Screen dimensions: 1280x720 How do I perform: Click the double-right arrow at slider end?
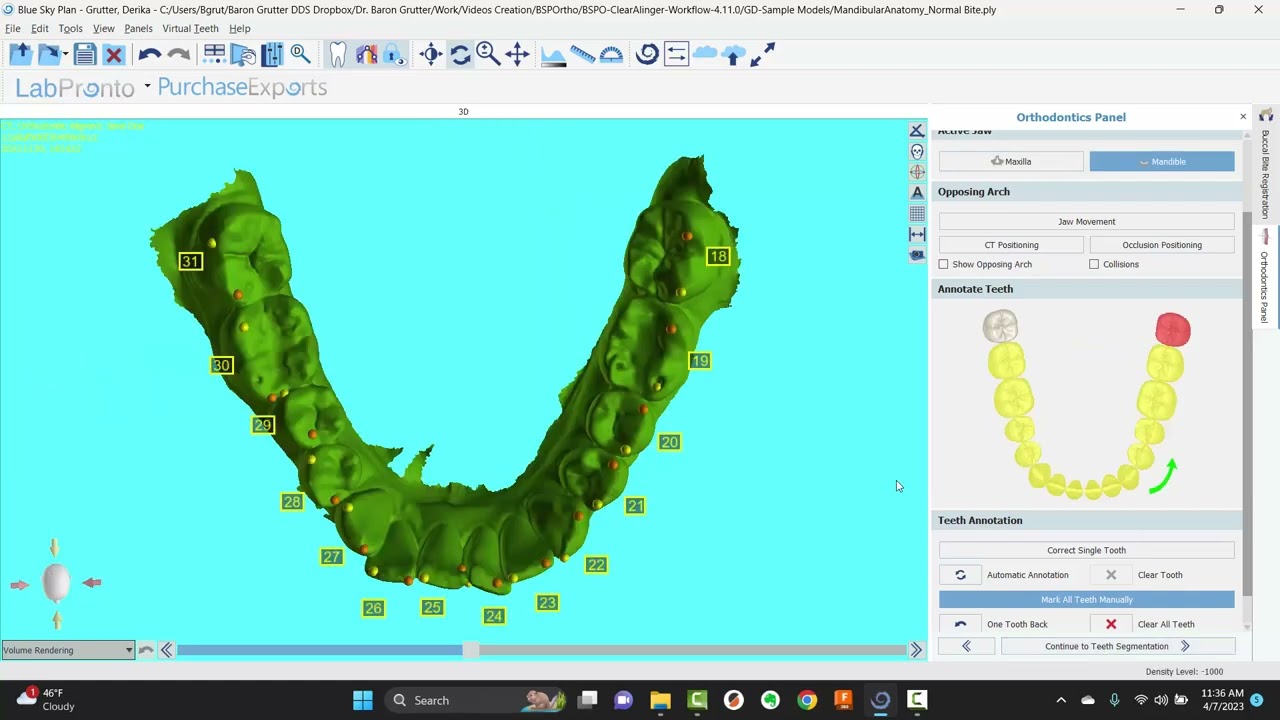tap(916, 650)
